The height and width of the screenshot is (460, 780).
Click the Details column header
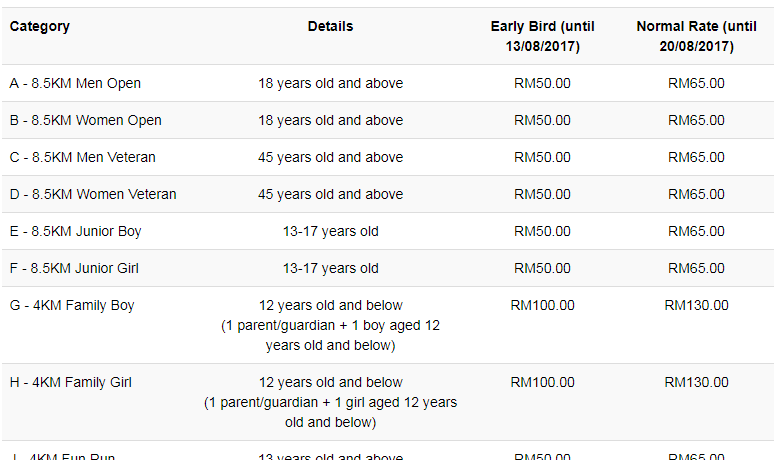click(x=330, y=27)
